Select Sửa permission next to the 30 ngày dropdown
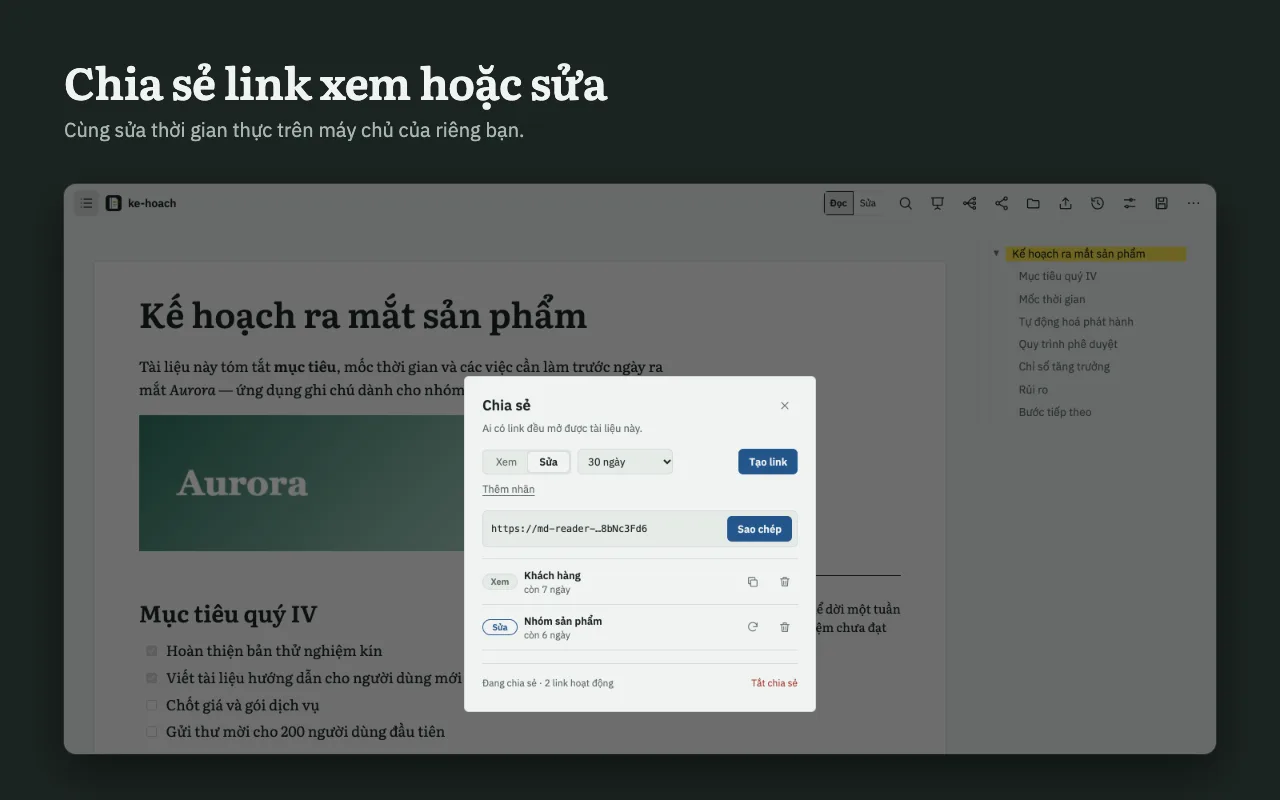The height and width of the screenshot is (800, 1280). click(548, 462)
